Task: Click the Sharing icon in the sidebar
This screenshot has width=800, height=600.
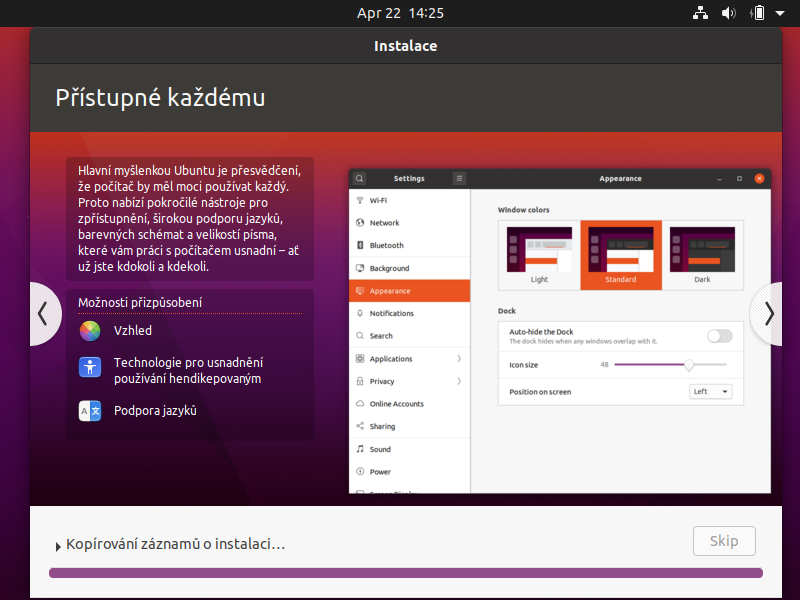Action: click(x=360, y=426)
